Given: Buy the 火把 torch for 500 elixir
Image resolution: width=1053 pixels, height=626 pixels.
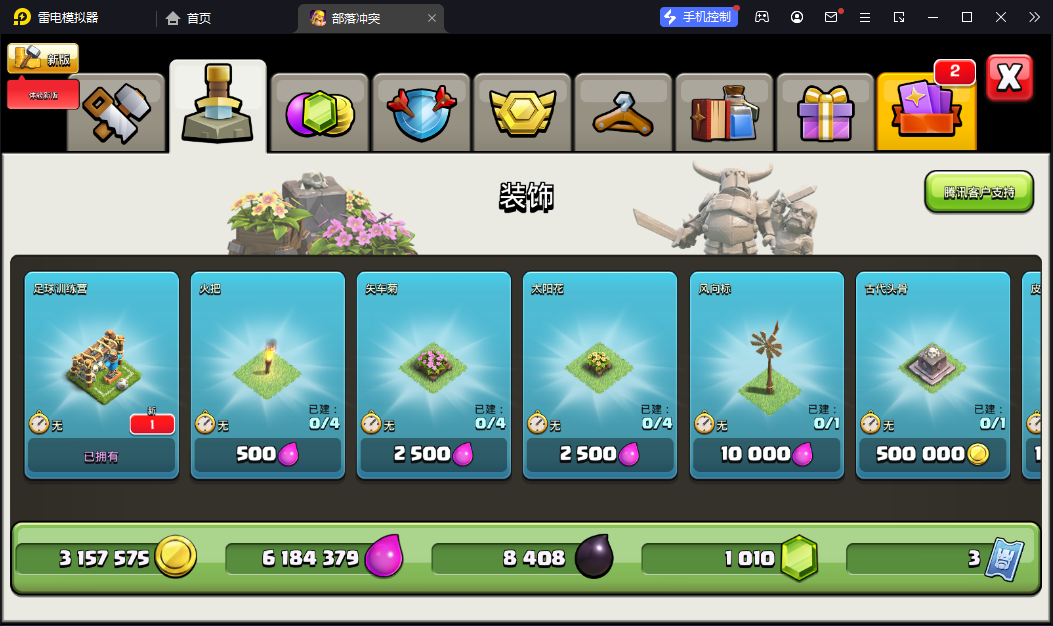Looking at the screenshot, I should tap(267, 455).
